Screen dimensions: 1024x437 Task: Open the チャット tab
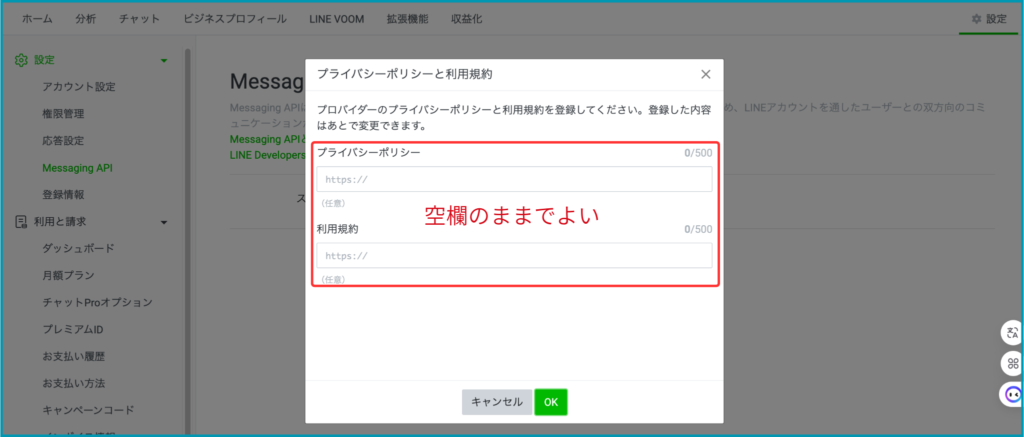(x=139, y=19)
